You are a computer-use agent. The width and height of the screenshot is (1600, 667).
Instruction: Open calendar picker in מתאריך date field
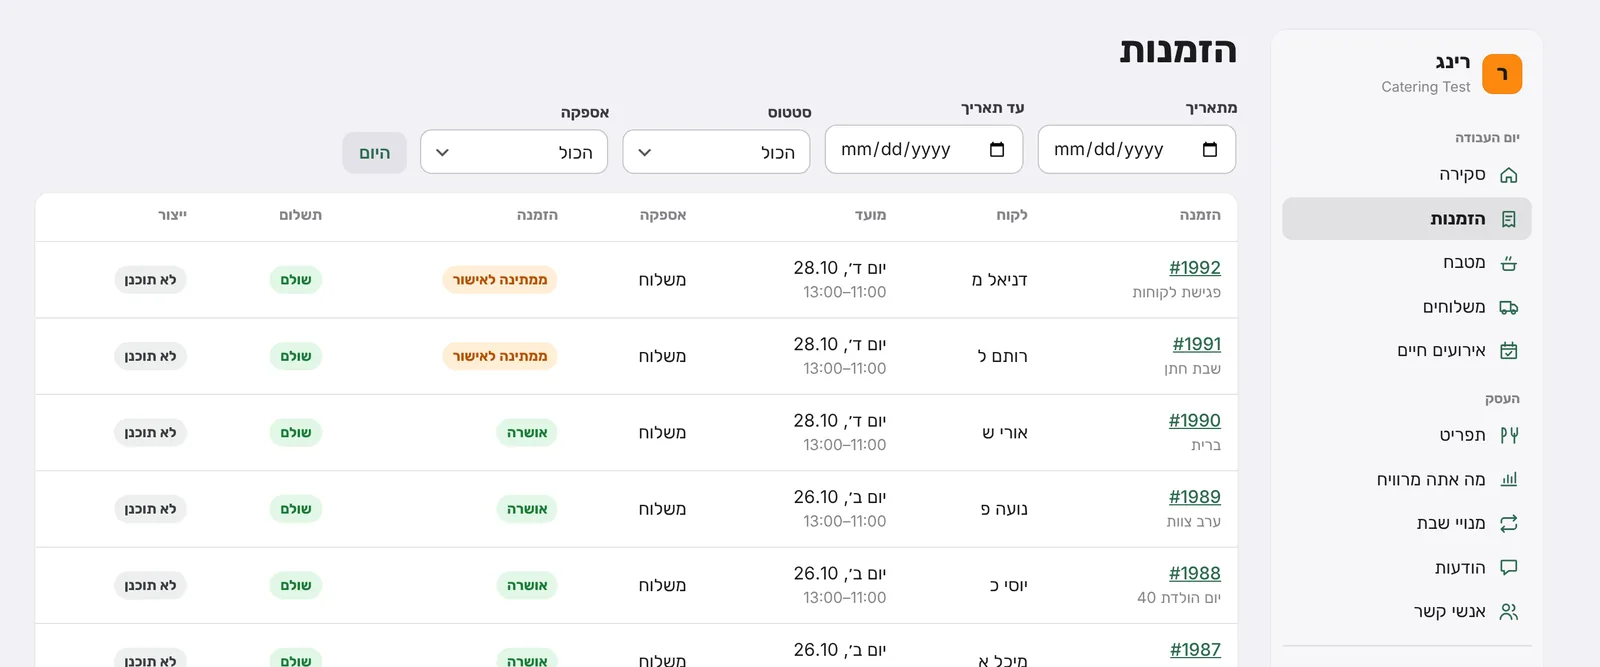pyautogui.click(x=1210, y=149)
